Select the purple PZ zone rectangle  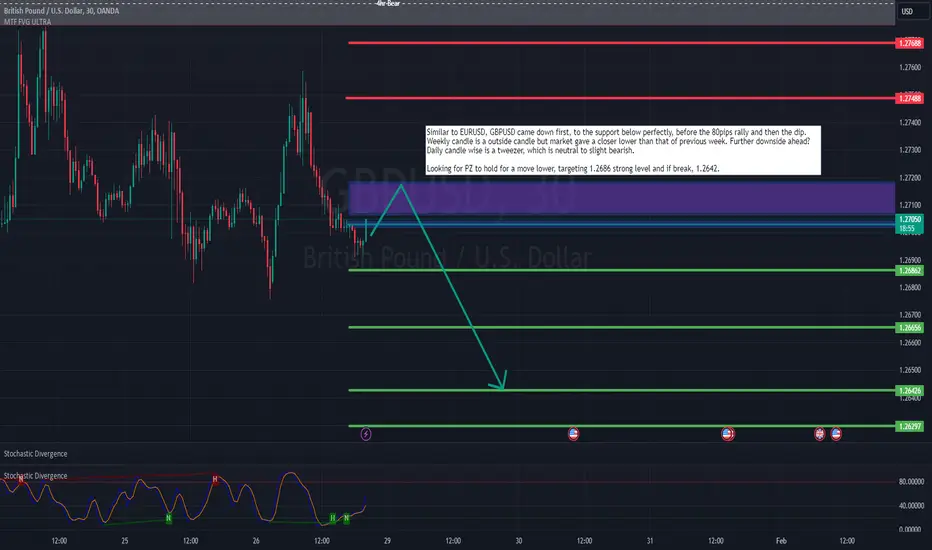click(621, 198)
